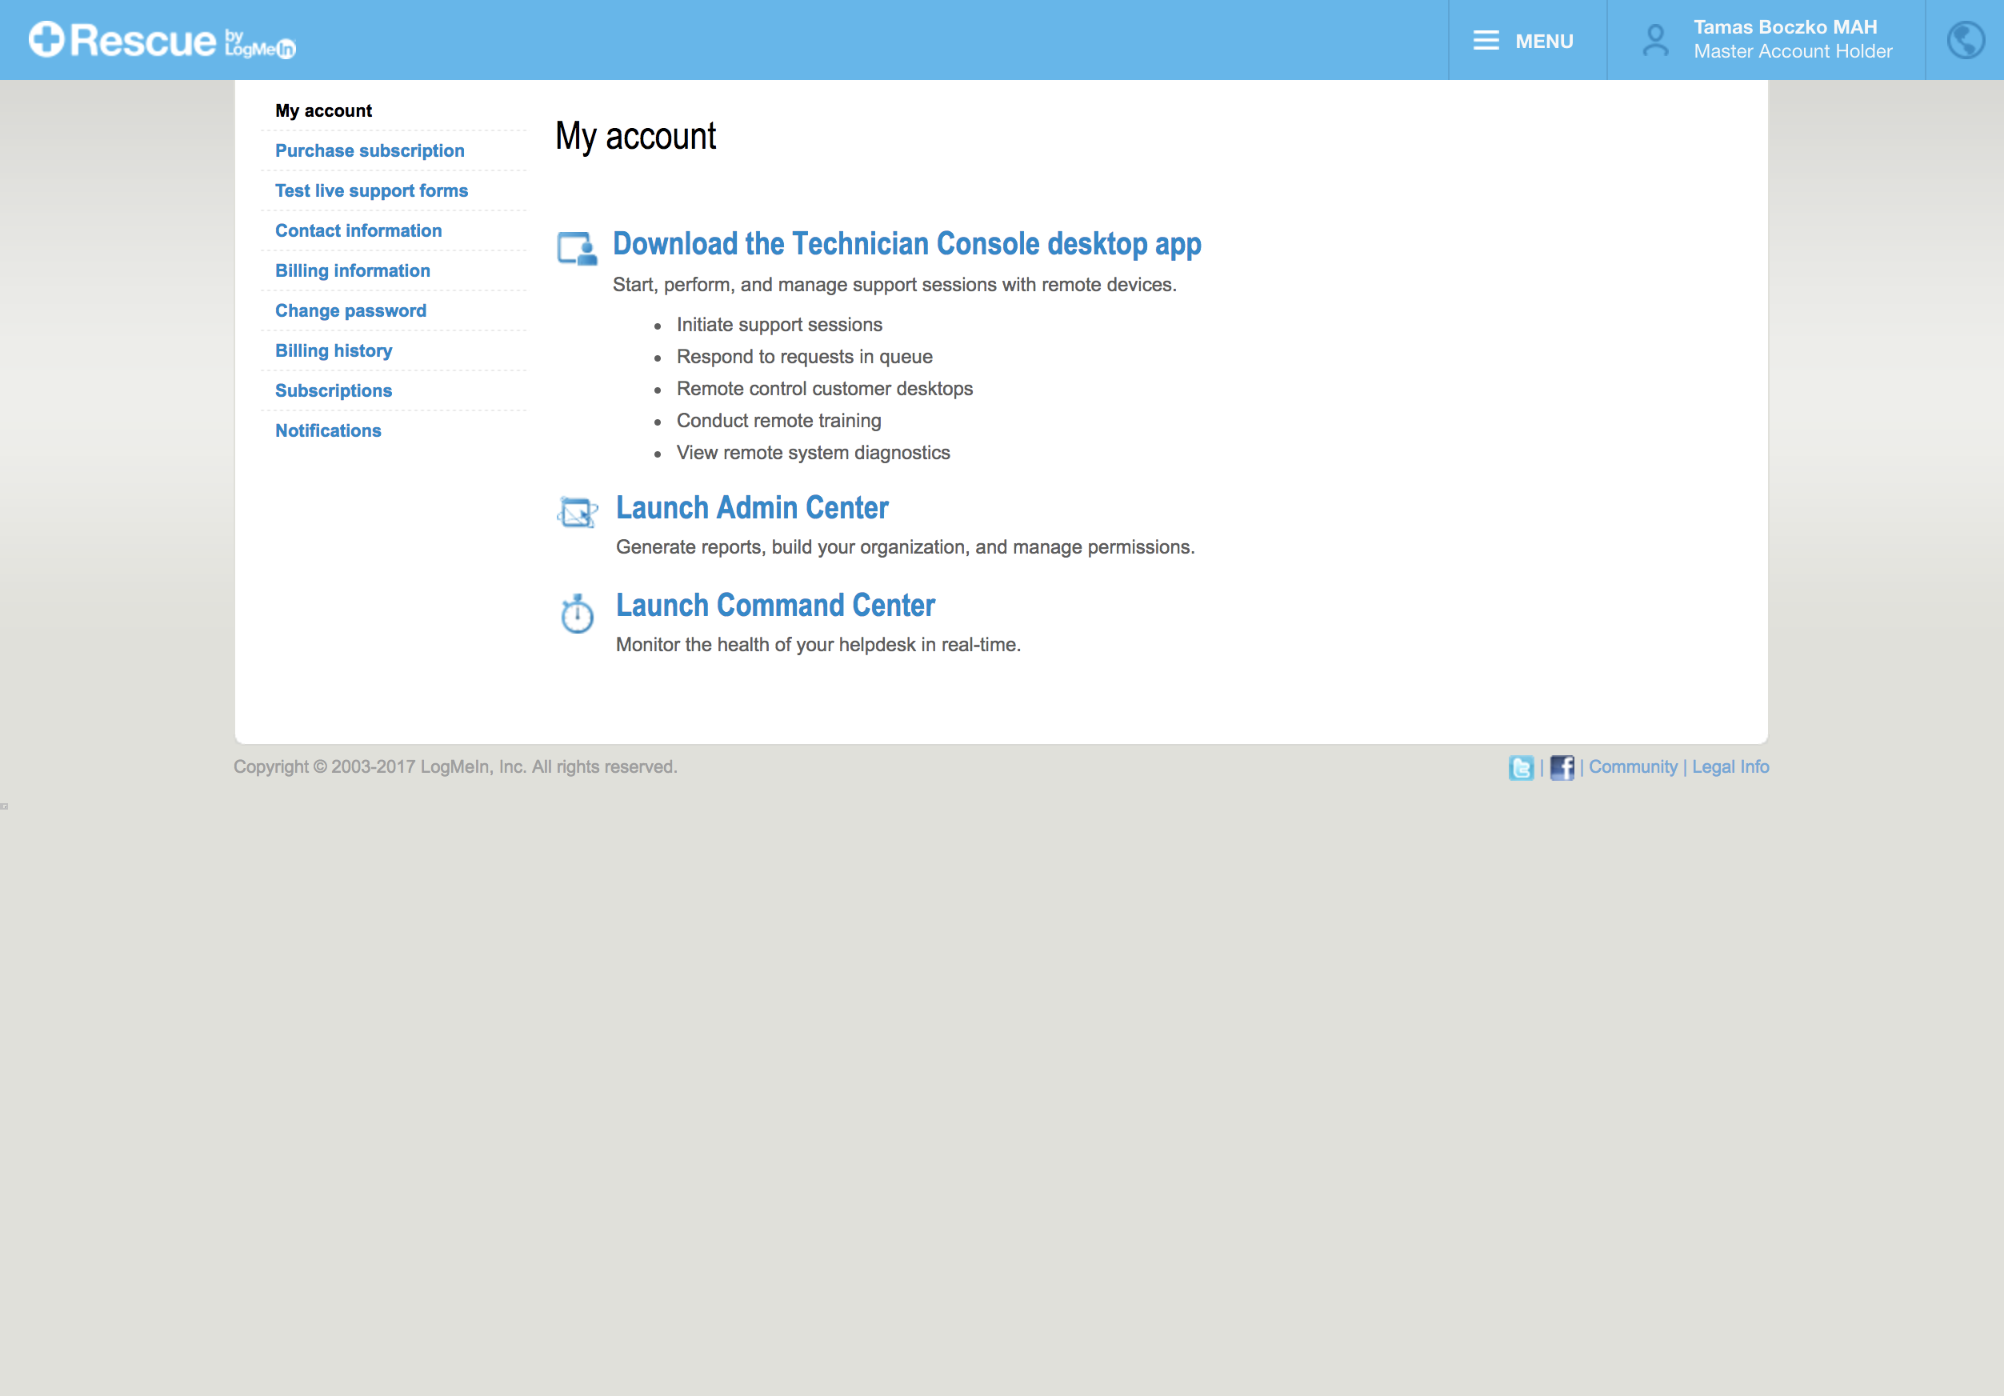The image size is (2004, 1396).
Task: Open the Twitter icon in footer
Action: pyautogui.click(x=1521, y=767)
